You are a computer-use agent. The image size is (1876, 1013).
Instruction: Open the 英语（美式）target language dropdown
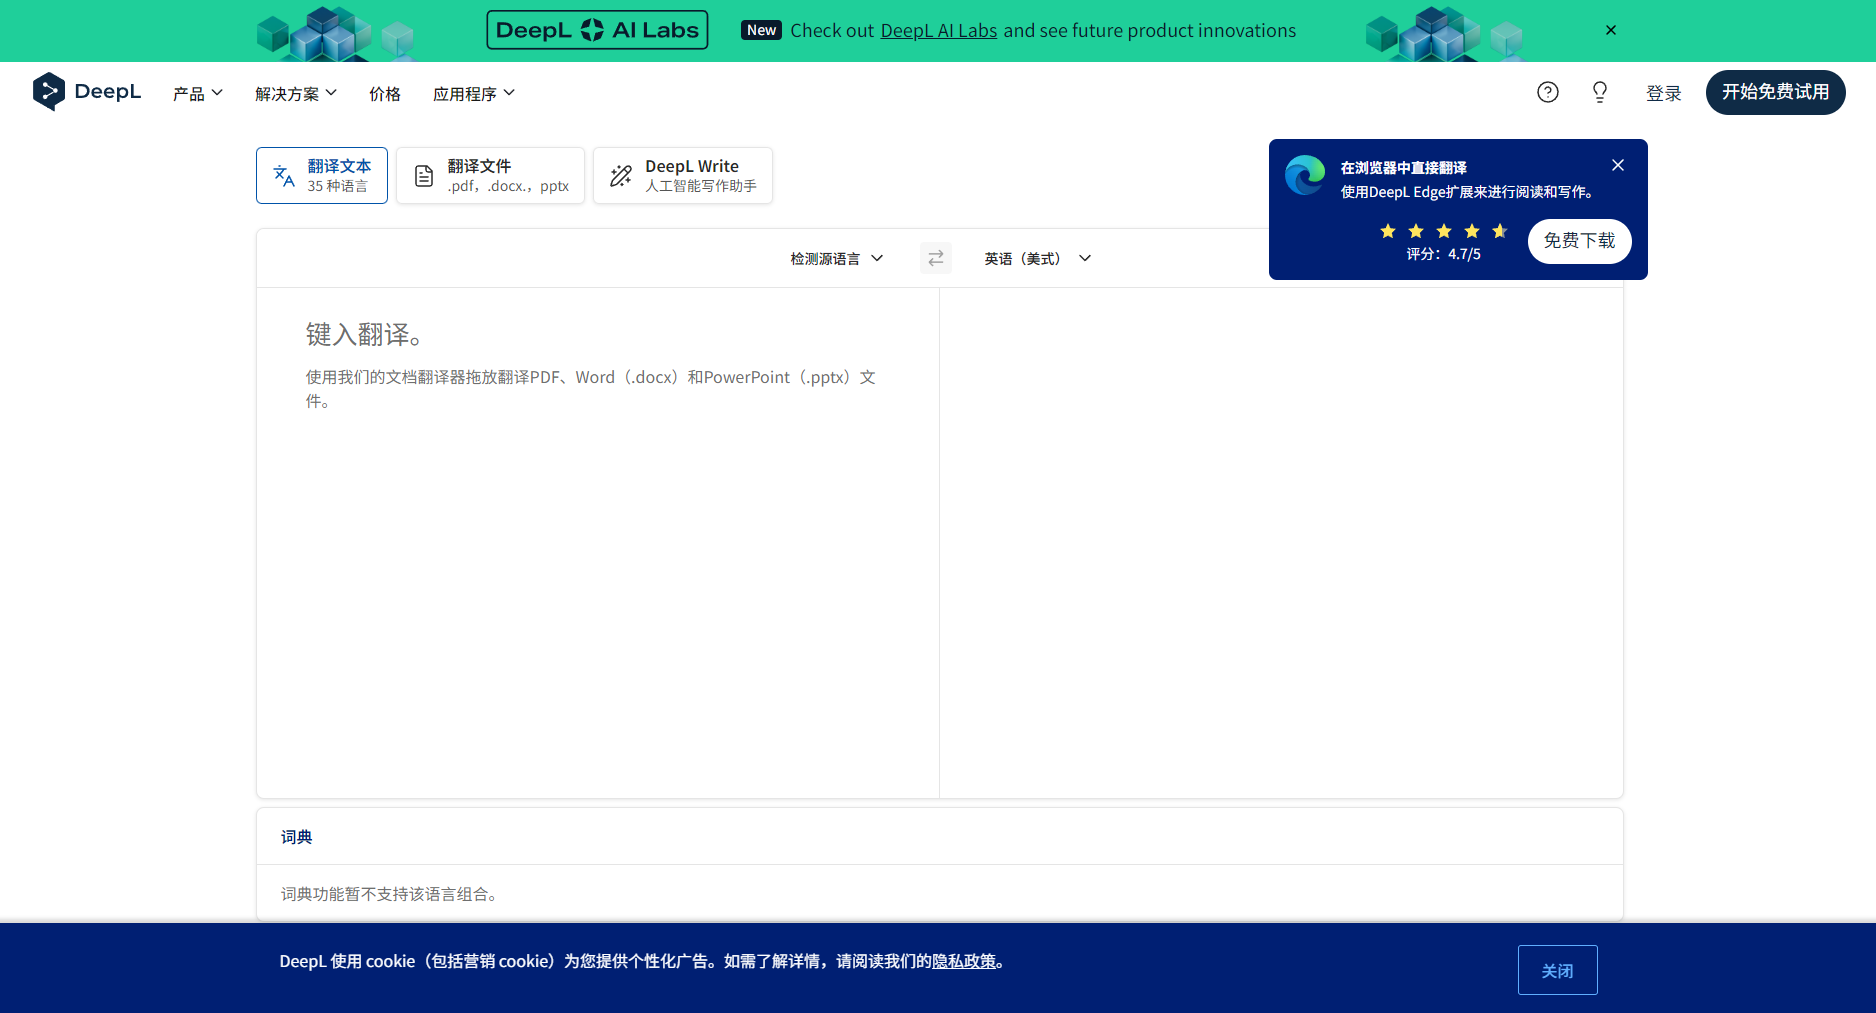(1037, 258)
